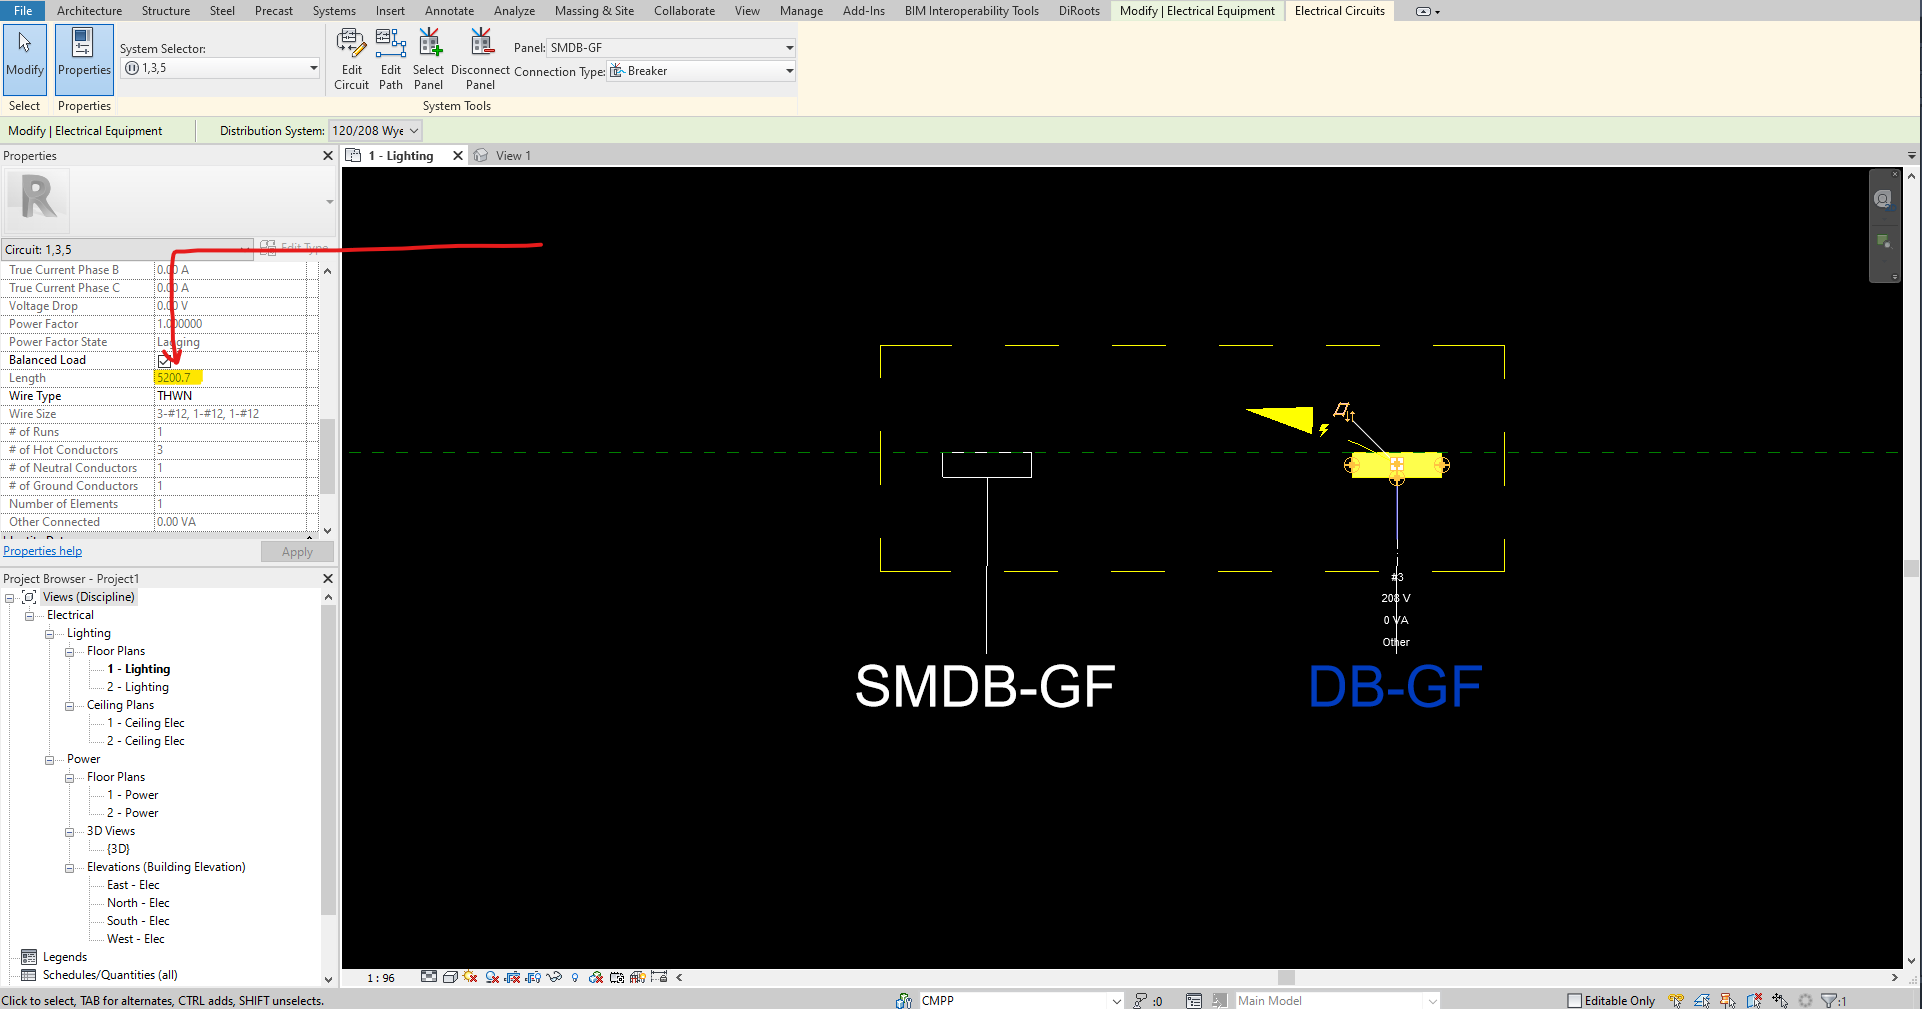The image size is (1922, 1009).
Task: Click Reveal Hidden Elements lightbulb icon
Action: 575,977
